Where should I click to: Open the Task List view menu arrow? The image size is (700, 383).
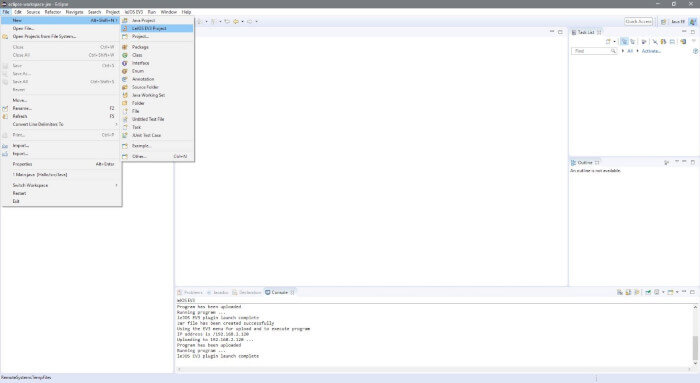click(694, 42)
